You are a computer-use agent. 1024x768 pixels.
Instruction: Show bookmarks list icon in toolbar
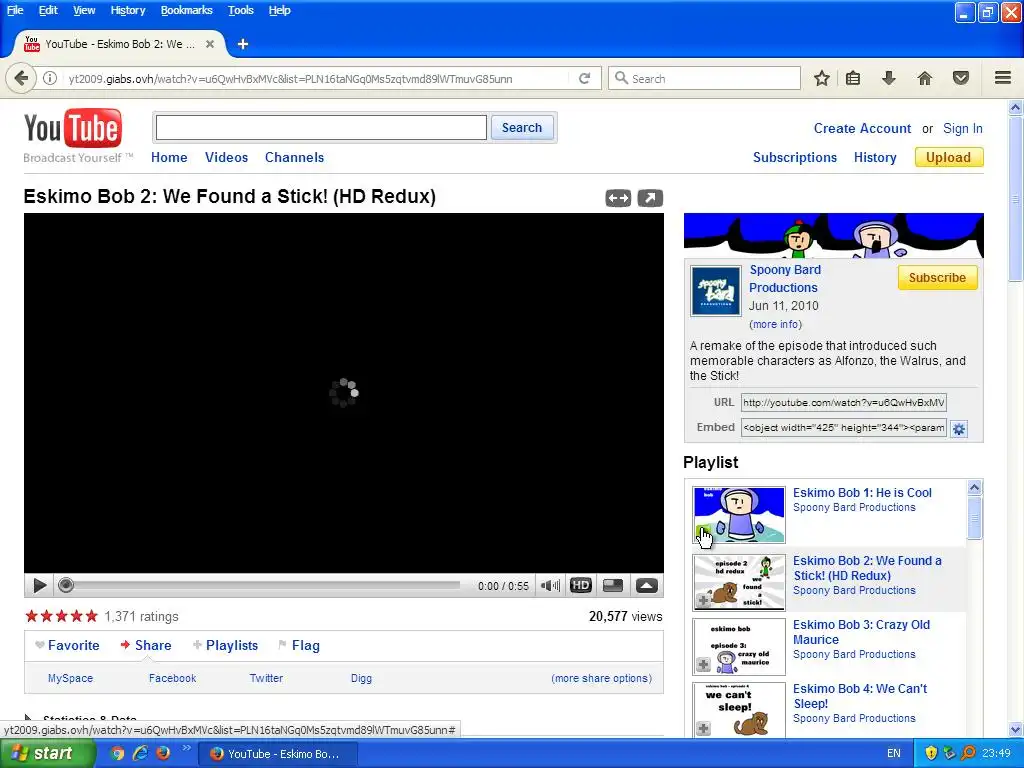[x=853, y=78]
